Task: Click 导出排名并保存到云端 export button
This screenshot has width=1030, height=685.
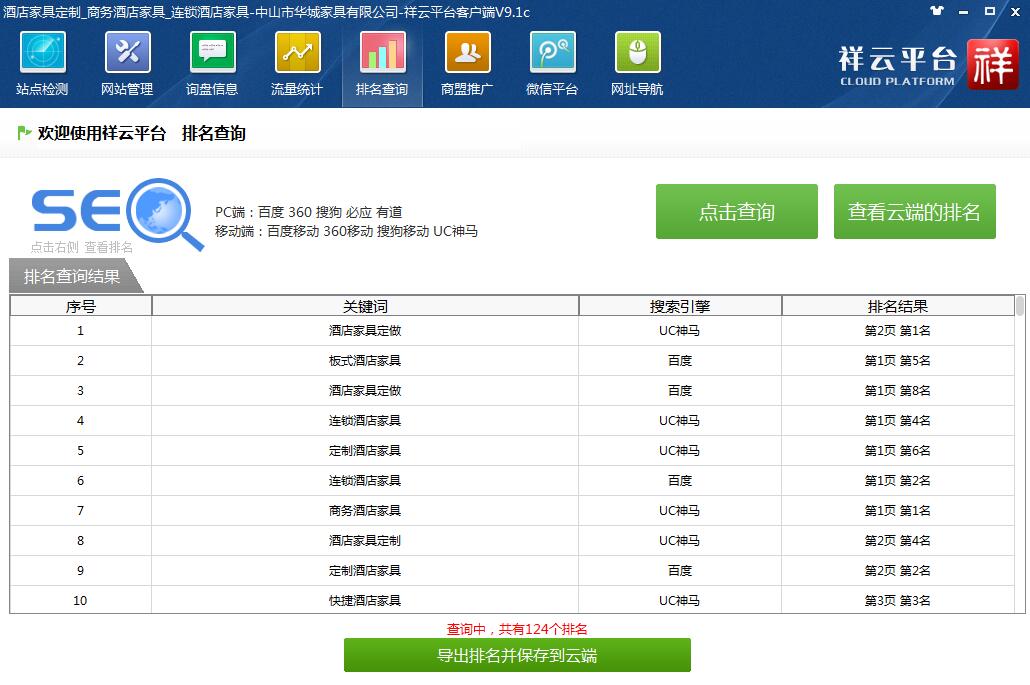Action: coord(517,656)
